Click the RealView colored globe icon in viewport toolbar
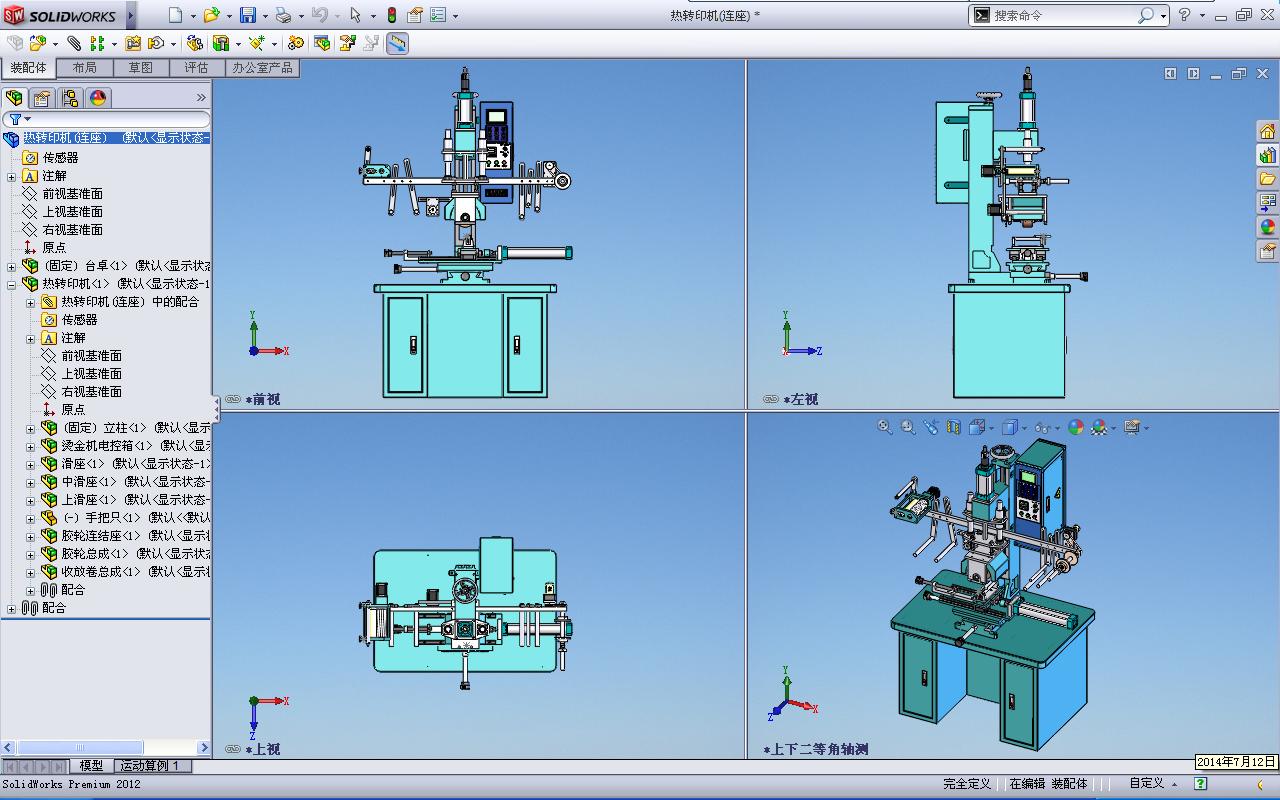The width and height of the screenshot is (1280, 800). pos(1075,427)
